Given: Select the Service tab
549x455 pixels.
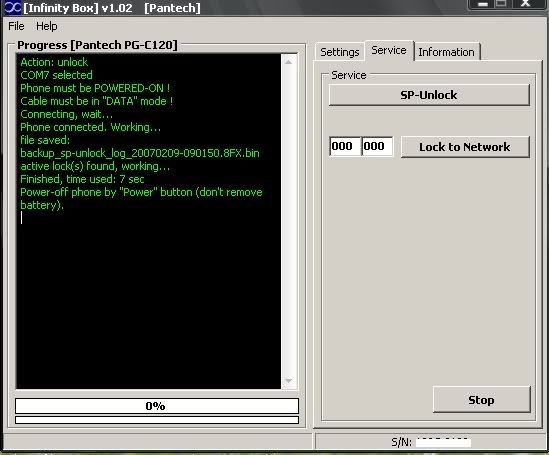Looking at the screenshot, I should (389, 50).
